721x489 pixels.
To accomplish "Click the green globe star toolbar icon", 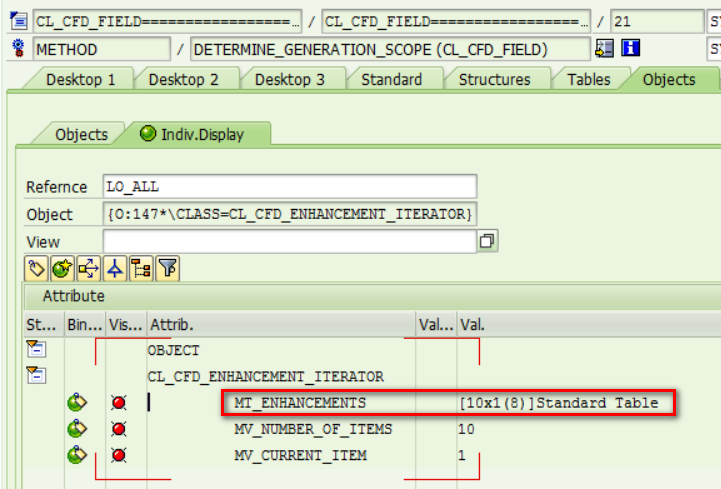I will point(62,268).
